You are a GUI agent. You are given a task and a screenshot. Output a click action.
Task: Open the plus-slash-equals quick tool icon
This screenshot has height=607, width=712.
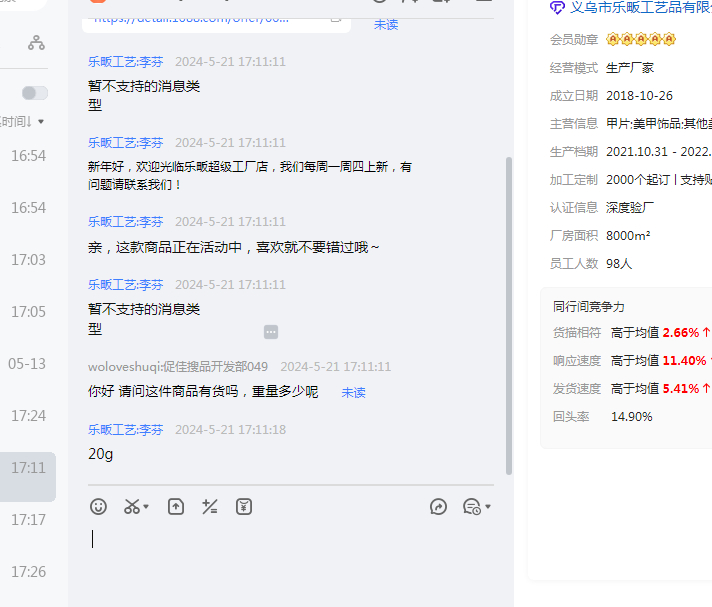click(x=210, y=507)
